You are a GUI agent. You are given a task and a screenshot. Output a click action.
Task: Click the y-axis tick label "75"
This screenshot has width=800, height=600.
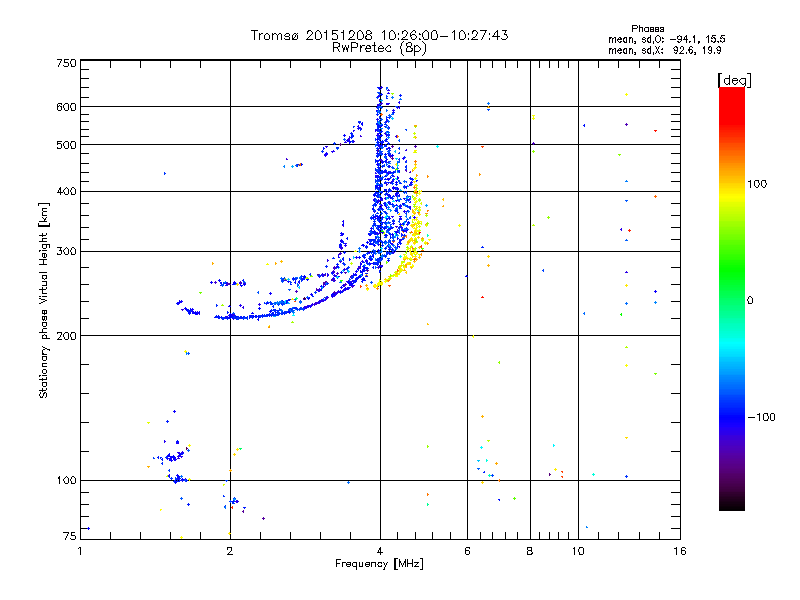(70, 536)
